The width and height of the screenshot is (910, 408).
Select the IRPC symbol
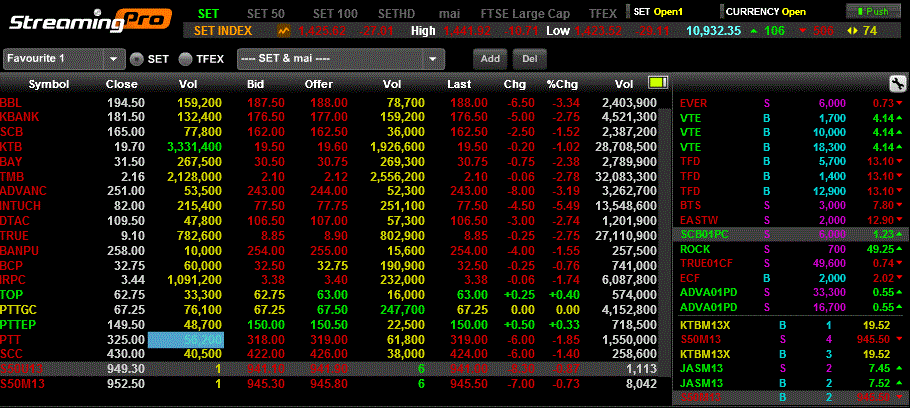[13, 280]
